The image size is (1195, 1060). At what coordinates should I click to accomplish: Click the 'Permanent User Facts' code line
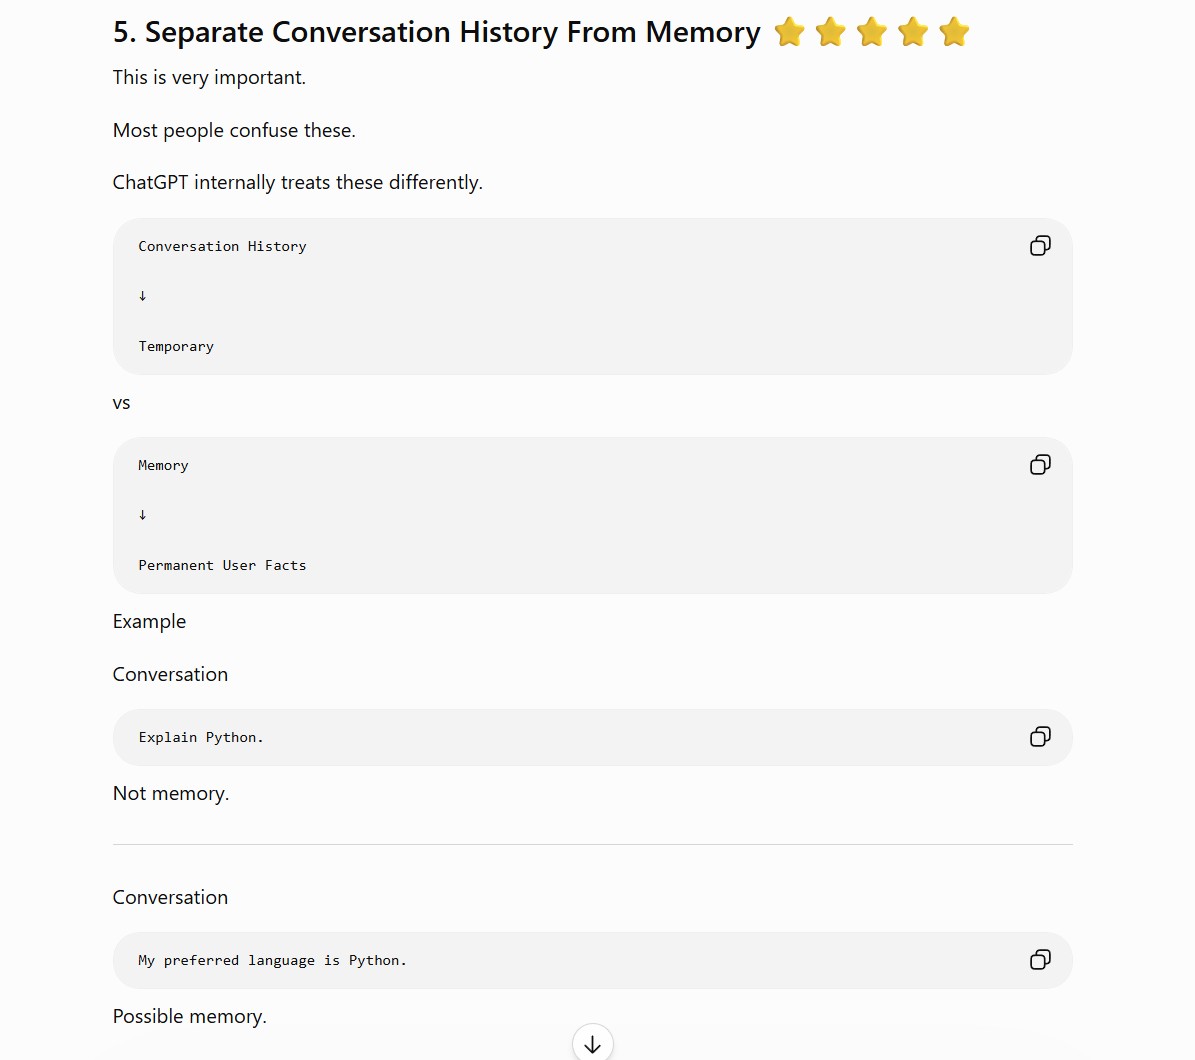pos(222,565)
